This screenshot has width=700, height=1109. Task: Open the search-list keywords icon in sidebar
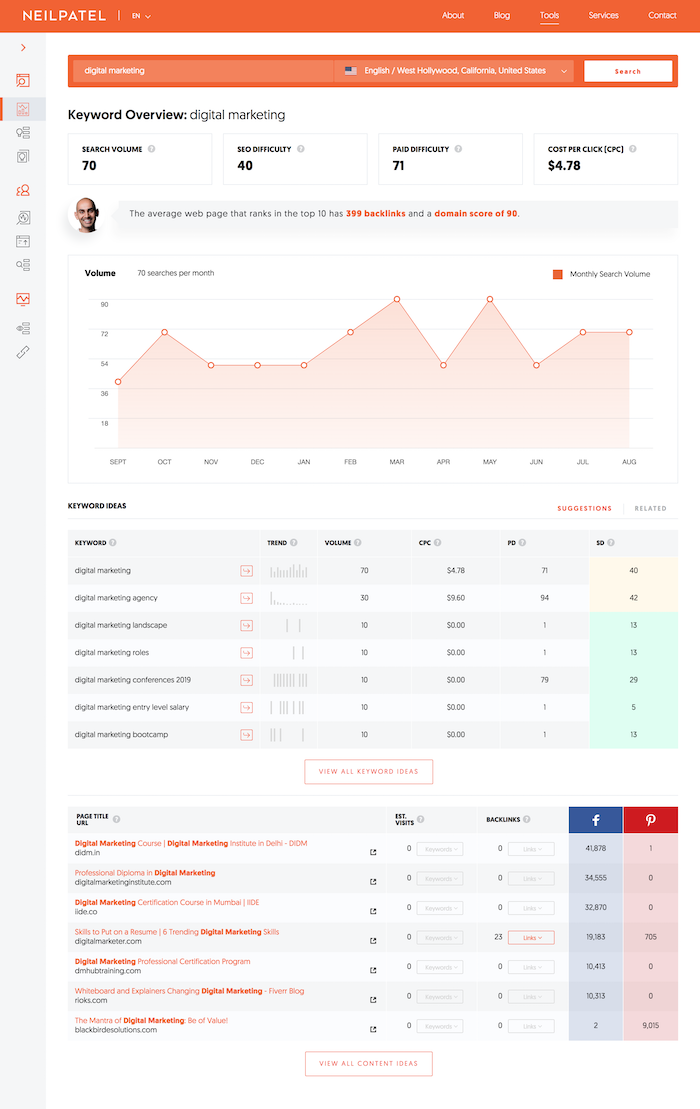[x=23, y=265]
